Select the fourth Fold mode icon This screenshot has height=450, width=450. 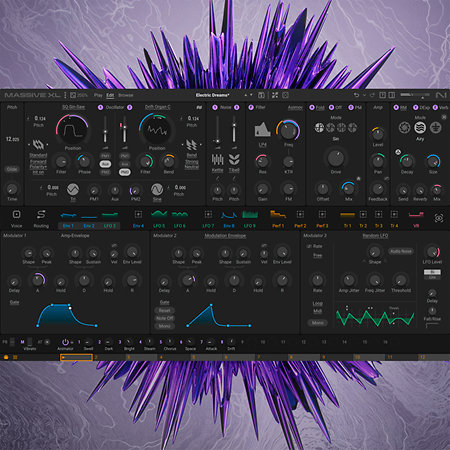click(352, 127)
